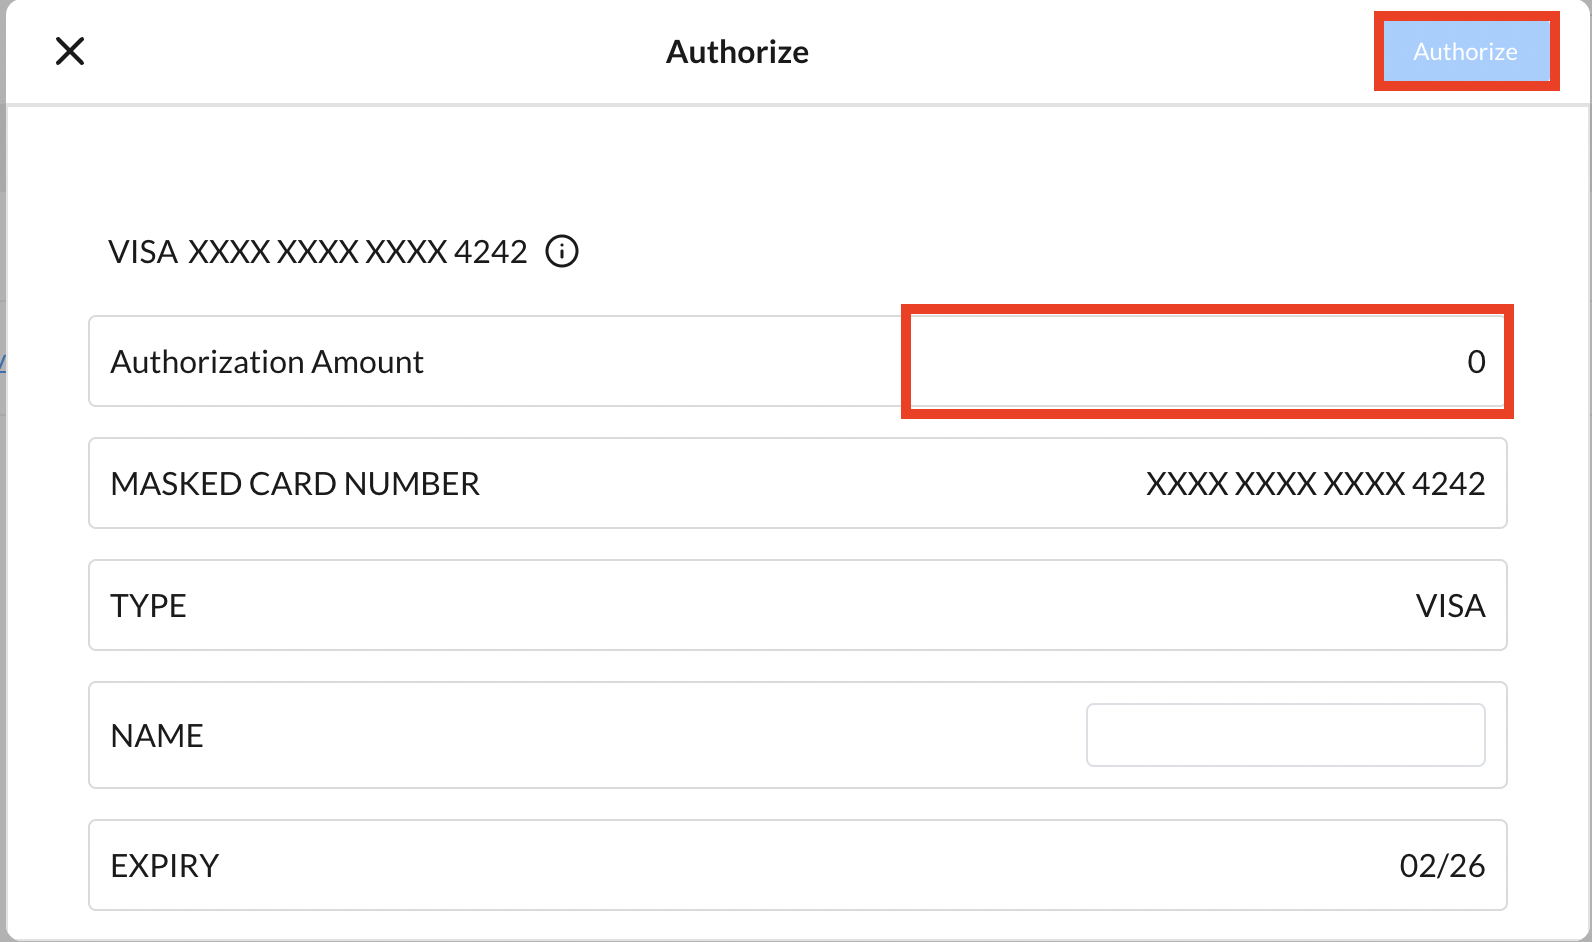Select the Authorize dialog title text
1592x942 pixels.
coord(737,52)
